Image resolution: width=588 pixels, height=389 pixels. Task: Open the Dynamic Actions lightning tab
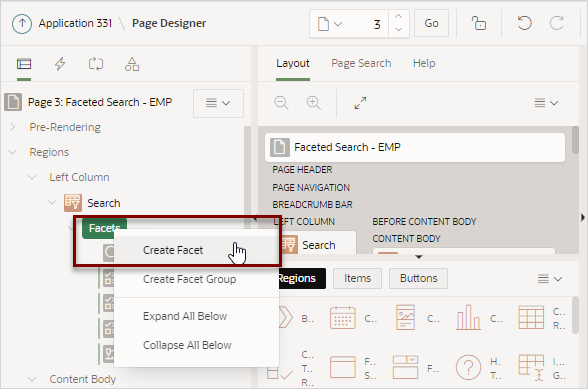click(60, 64)
